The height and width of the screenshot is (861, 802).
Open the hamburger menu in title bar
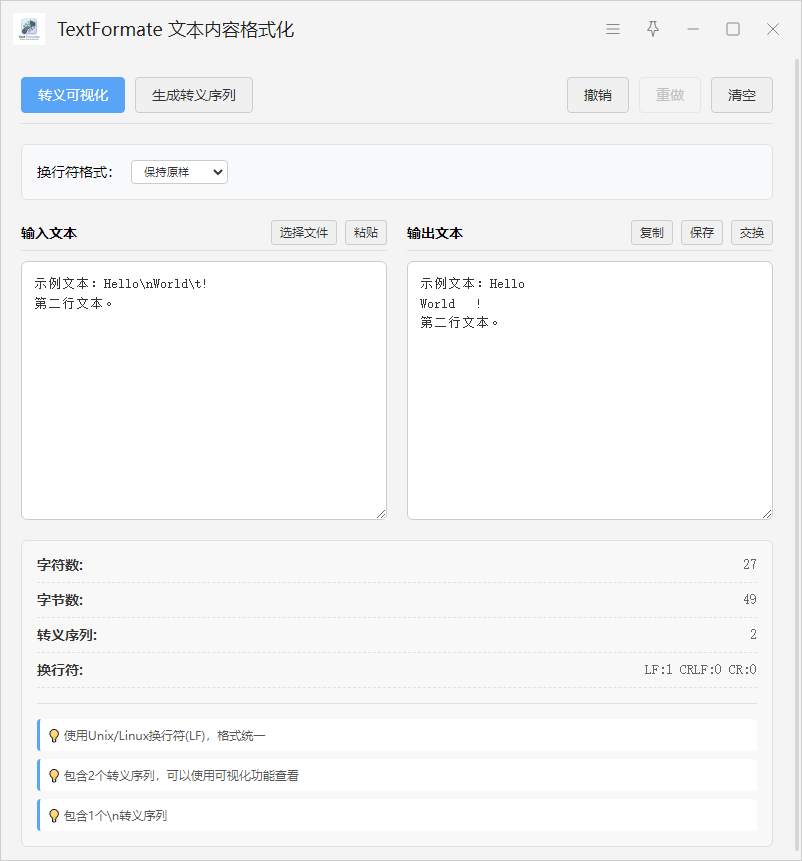(x=613, y=30)
